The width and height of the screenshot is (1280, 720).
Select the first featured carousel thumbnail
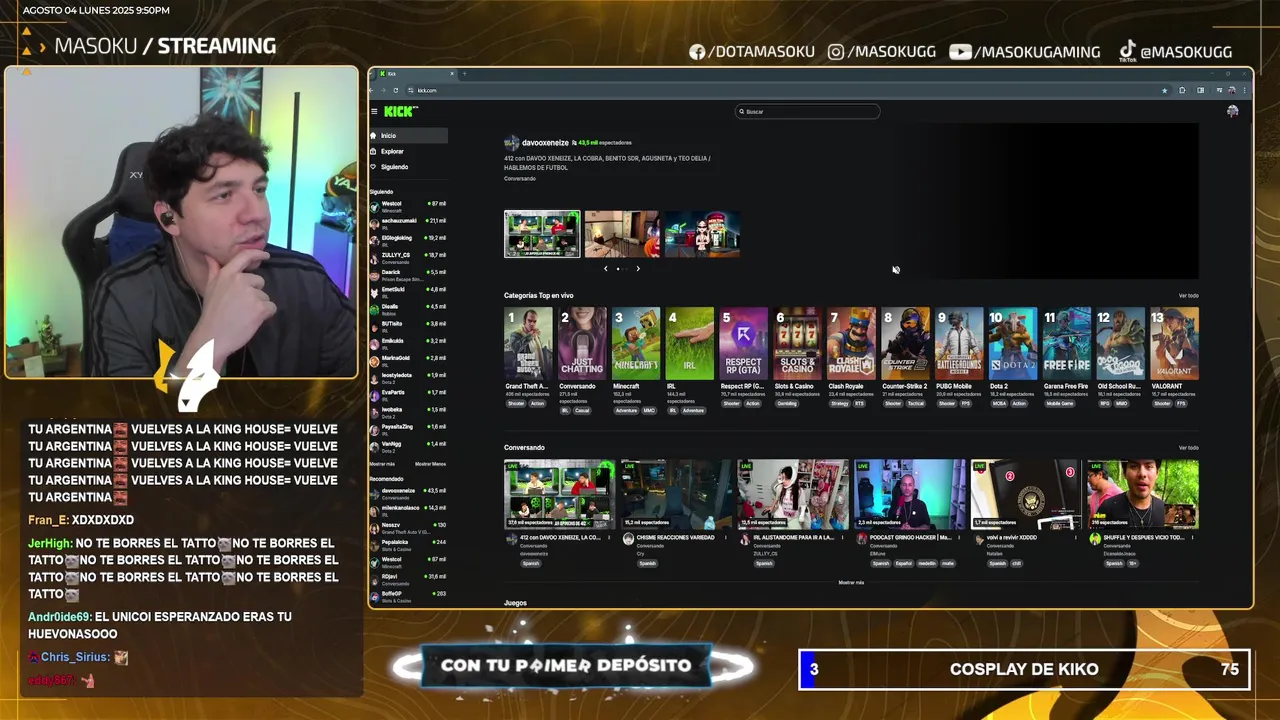pyautogui.click(x=542, y=234)
